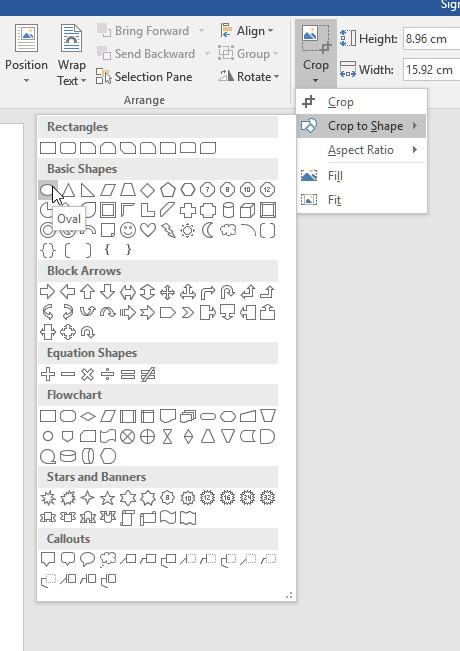Select the Left Brace shape
Image resolution: width=460 pixels, height=651 pixels.
(108, 250)
